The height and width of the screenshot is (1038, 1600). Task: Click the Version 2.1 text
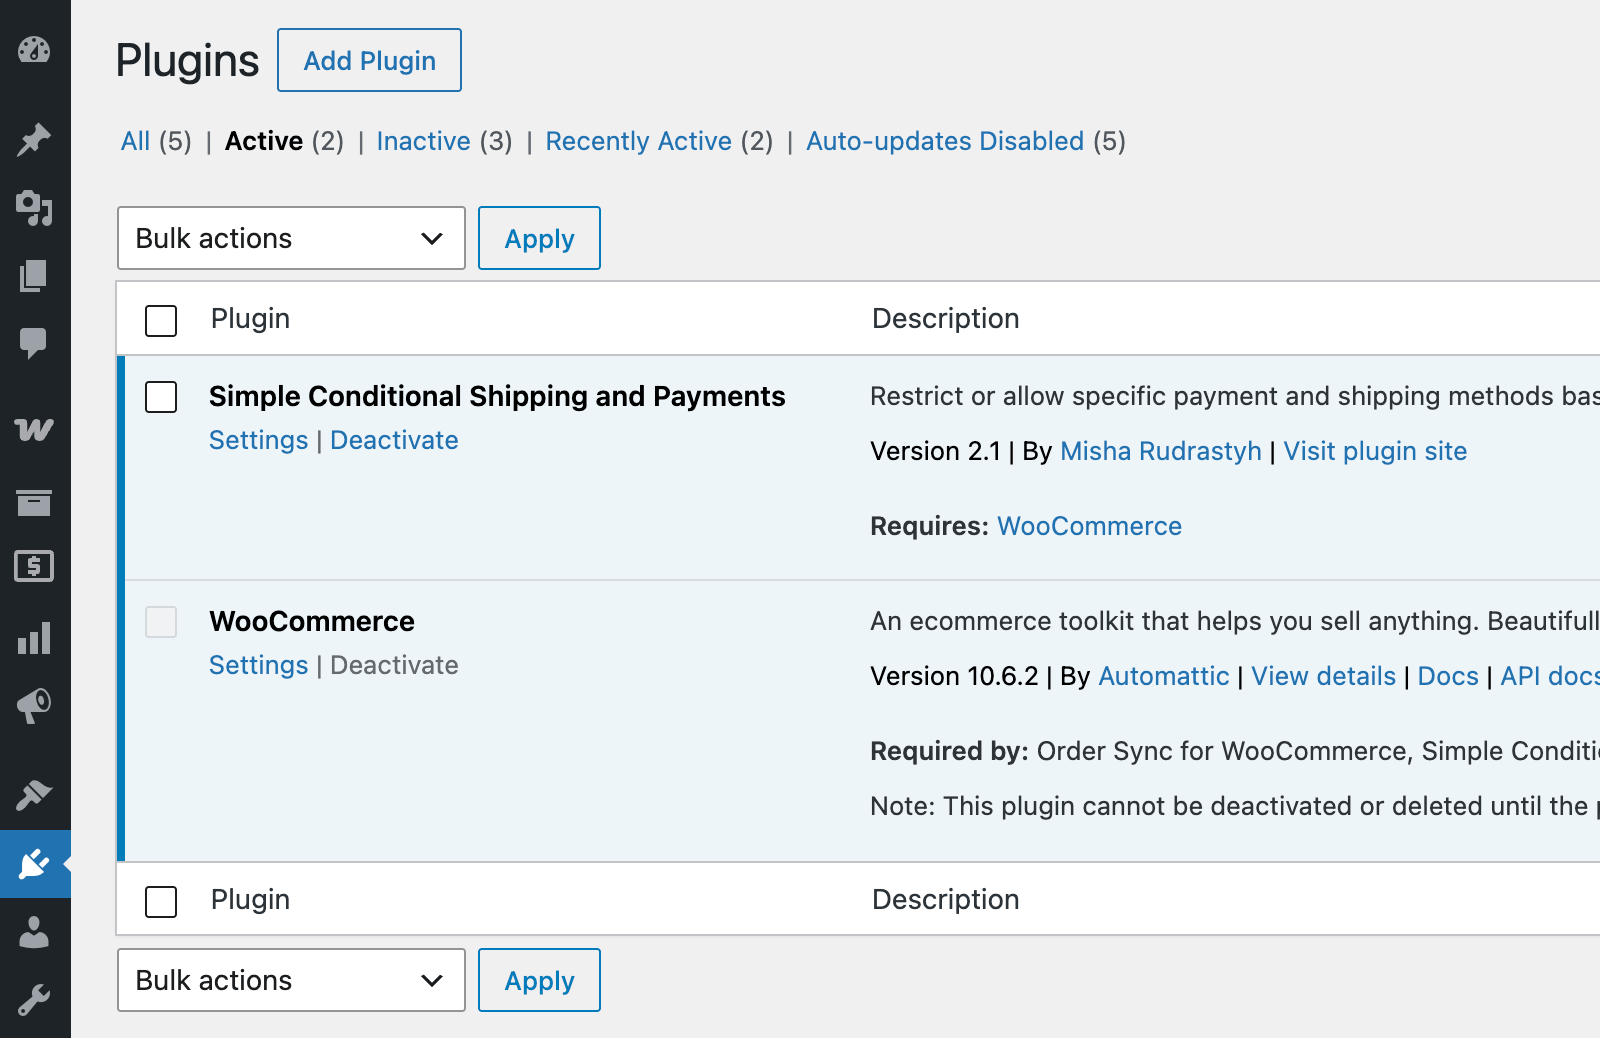click(x=935, y=451)
